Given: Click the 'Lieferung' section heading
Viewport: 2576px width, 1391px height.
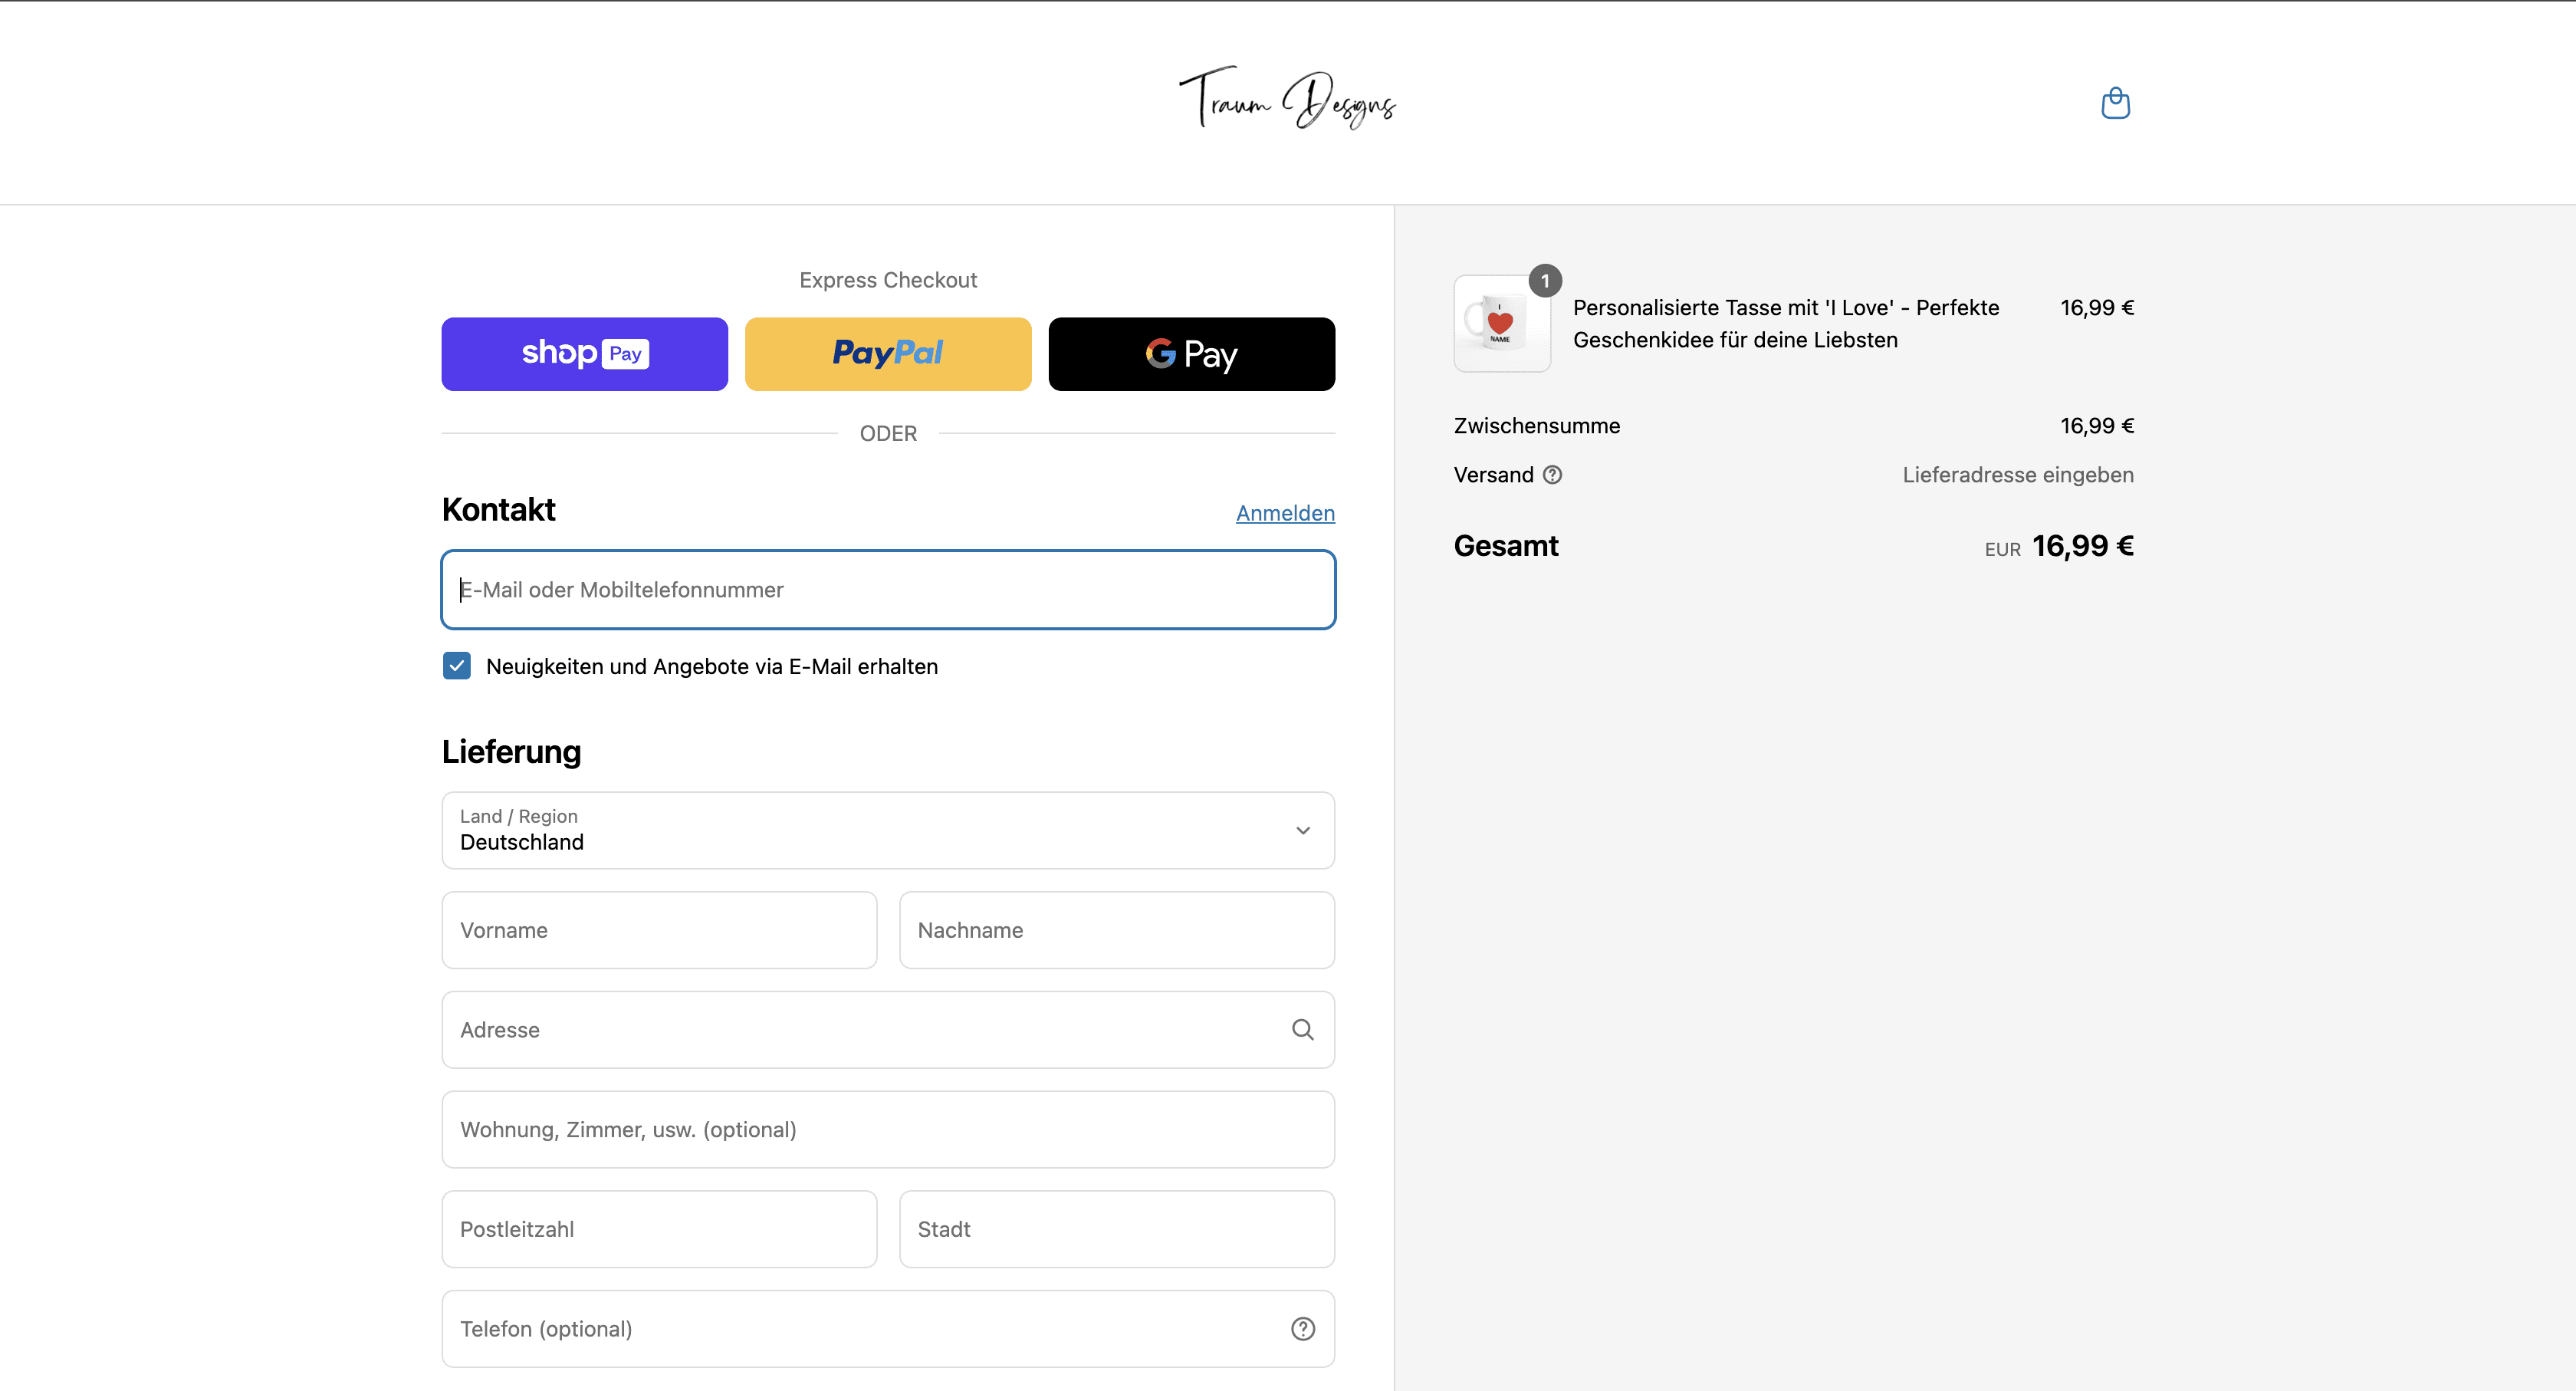Looking at the screenshot, I should tap(512, 752).
